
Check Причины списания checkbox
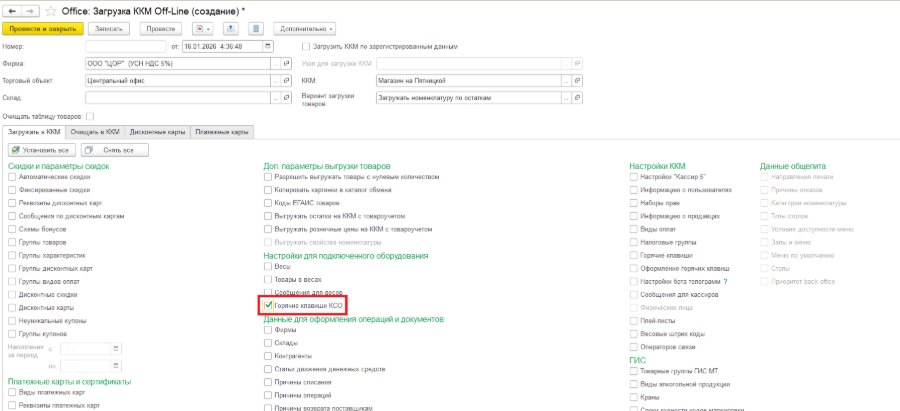pyautogui.click(x=268, y=382)
